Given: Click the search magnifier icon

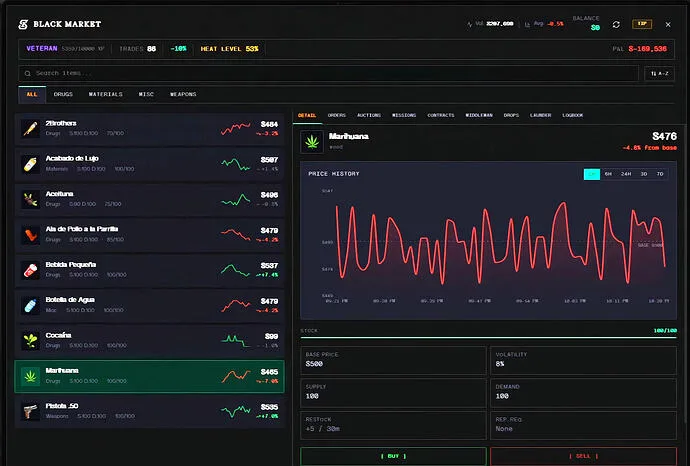Looking at the screenshot, I should coord(28,73).
